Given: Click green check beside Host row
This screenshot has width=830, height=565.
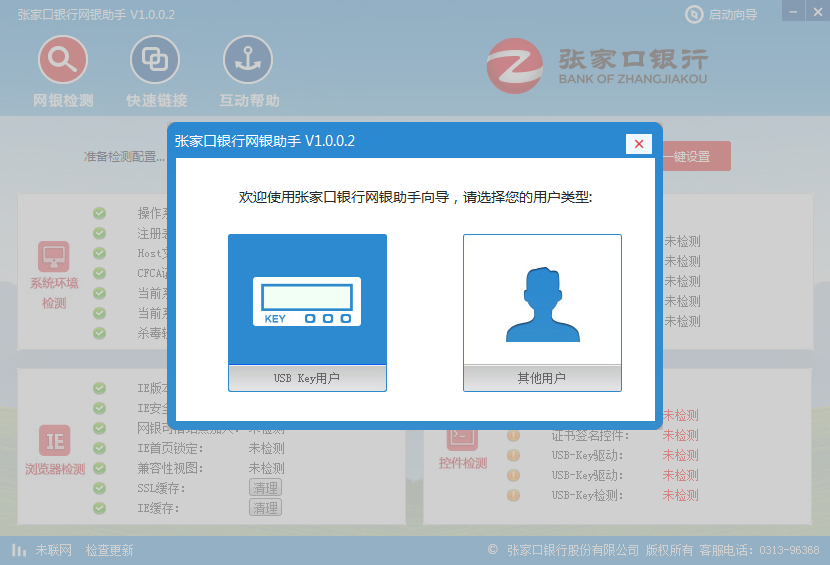Looking at the screenshot, I should [100, 253].
